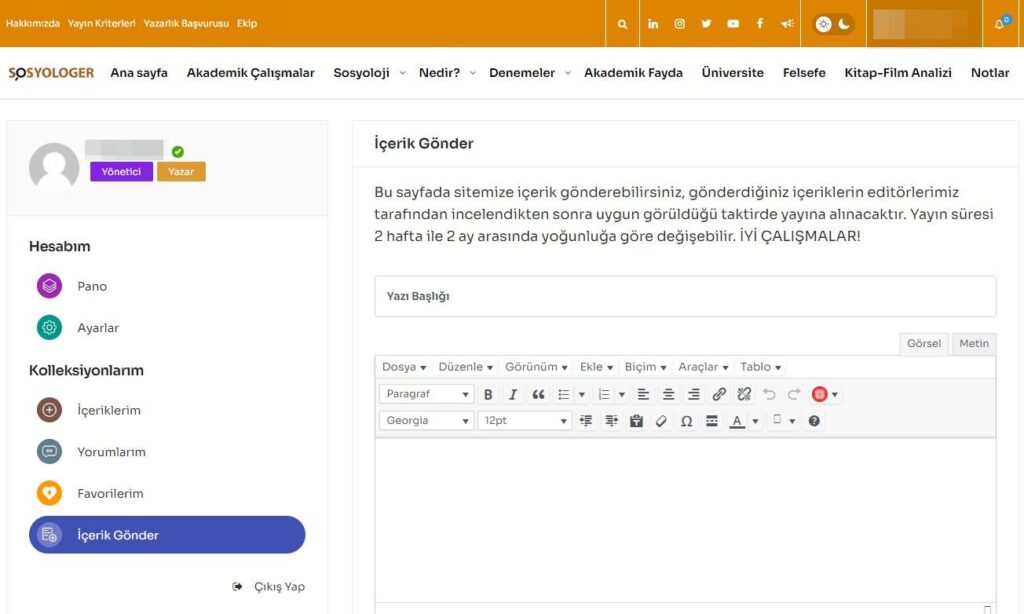Open the Araçlar editor menu
This screenshot has width=1024, height=614.
(x=703, y=367)
